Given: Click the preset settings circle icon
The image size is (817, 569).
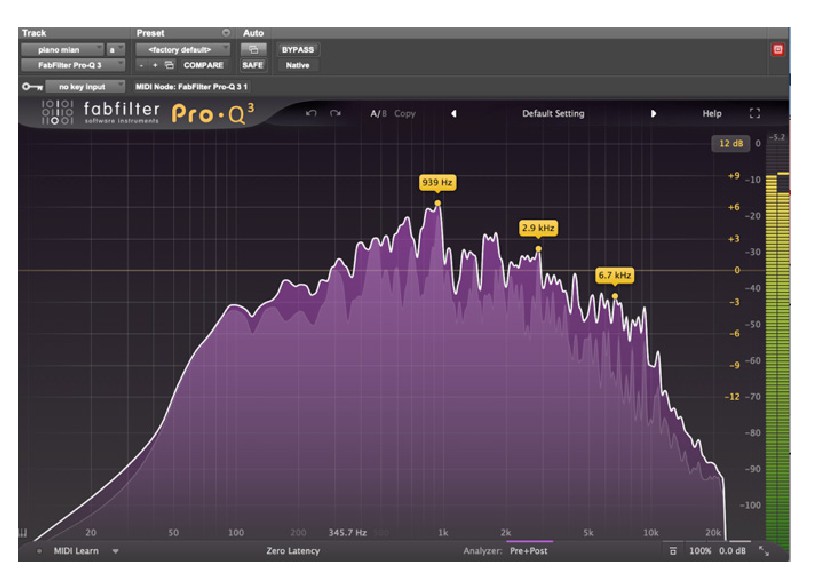Looking at the screenshot, I should point(226,33).
